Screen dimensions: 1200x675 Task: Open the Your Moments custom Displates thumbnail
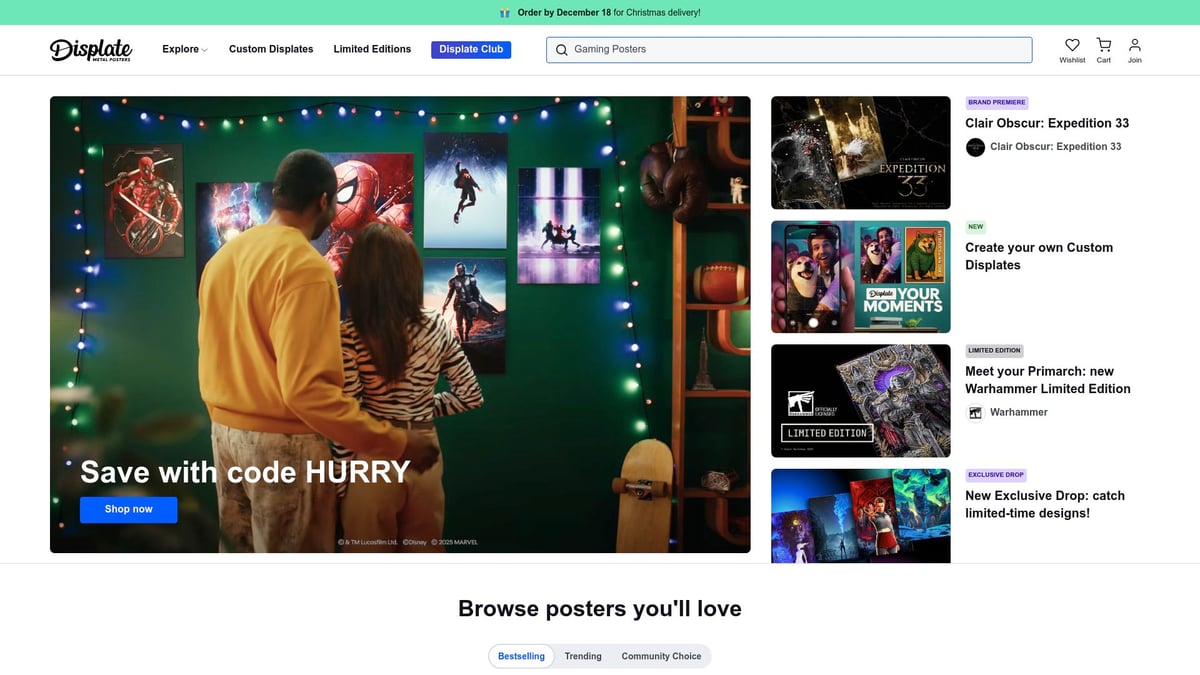coord(861,277)
